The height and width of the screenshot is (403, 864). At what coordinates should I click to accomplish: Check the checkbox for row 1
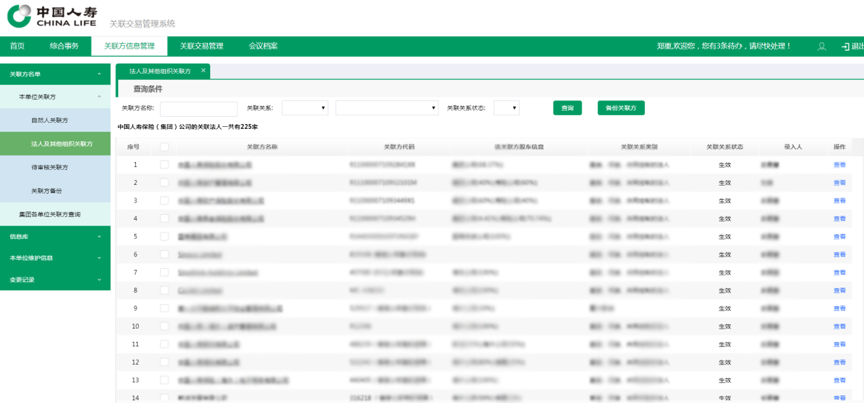coord(164,165)
